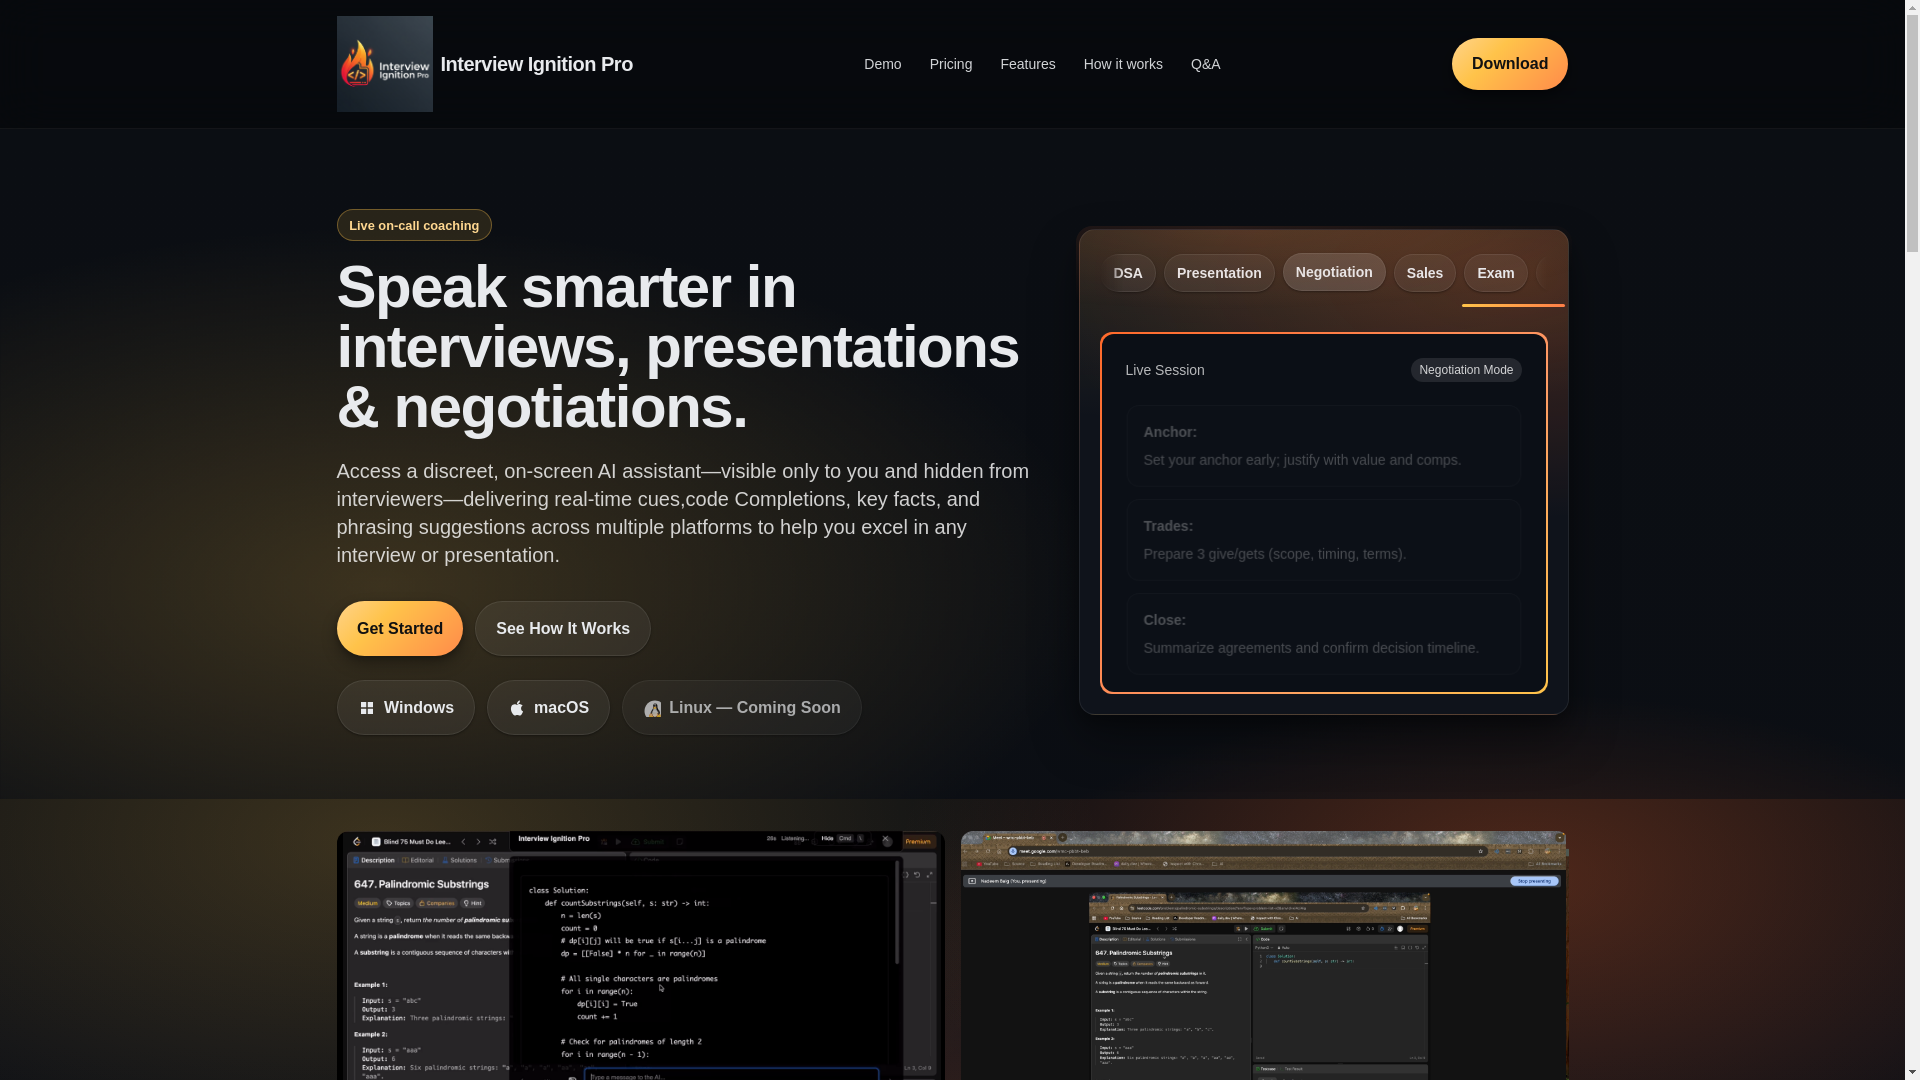Open the Google Meet screen-share demo screenshot

pyautogui.click(x=1264, y=955)
